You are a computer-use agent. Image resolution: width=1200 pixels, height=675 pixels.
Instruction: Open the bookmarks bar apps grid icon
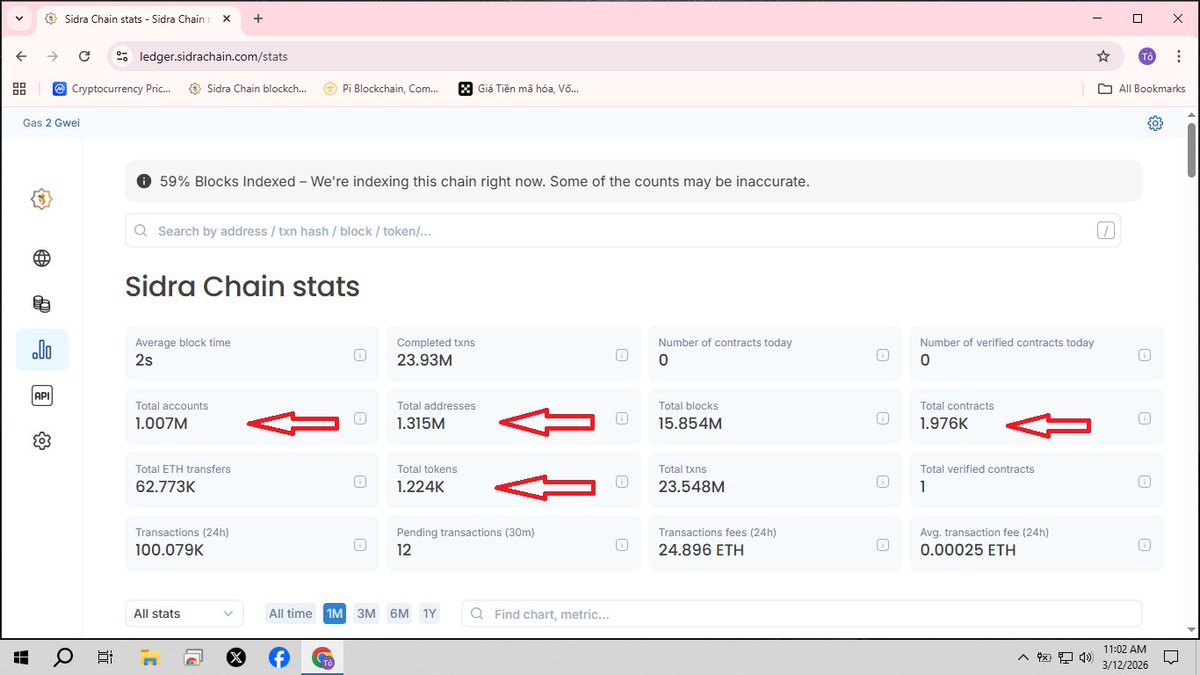[19, 89]
